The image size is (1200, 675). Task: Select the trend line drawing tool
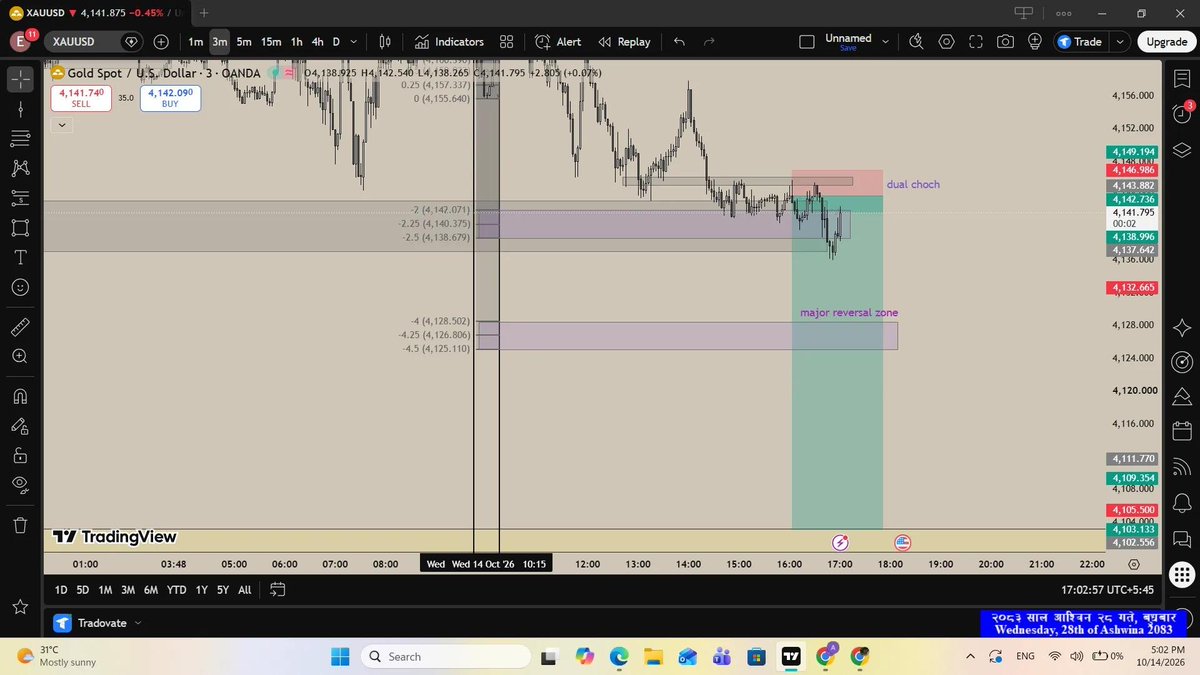(21, 108)
